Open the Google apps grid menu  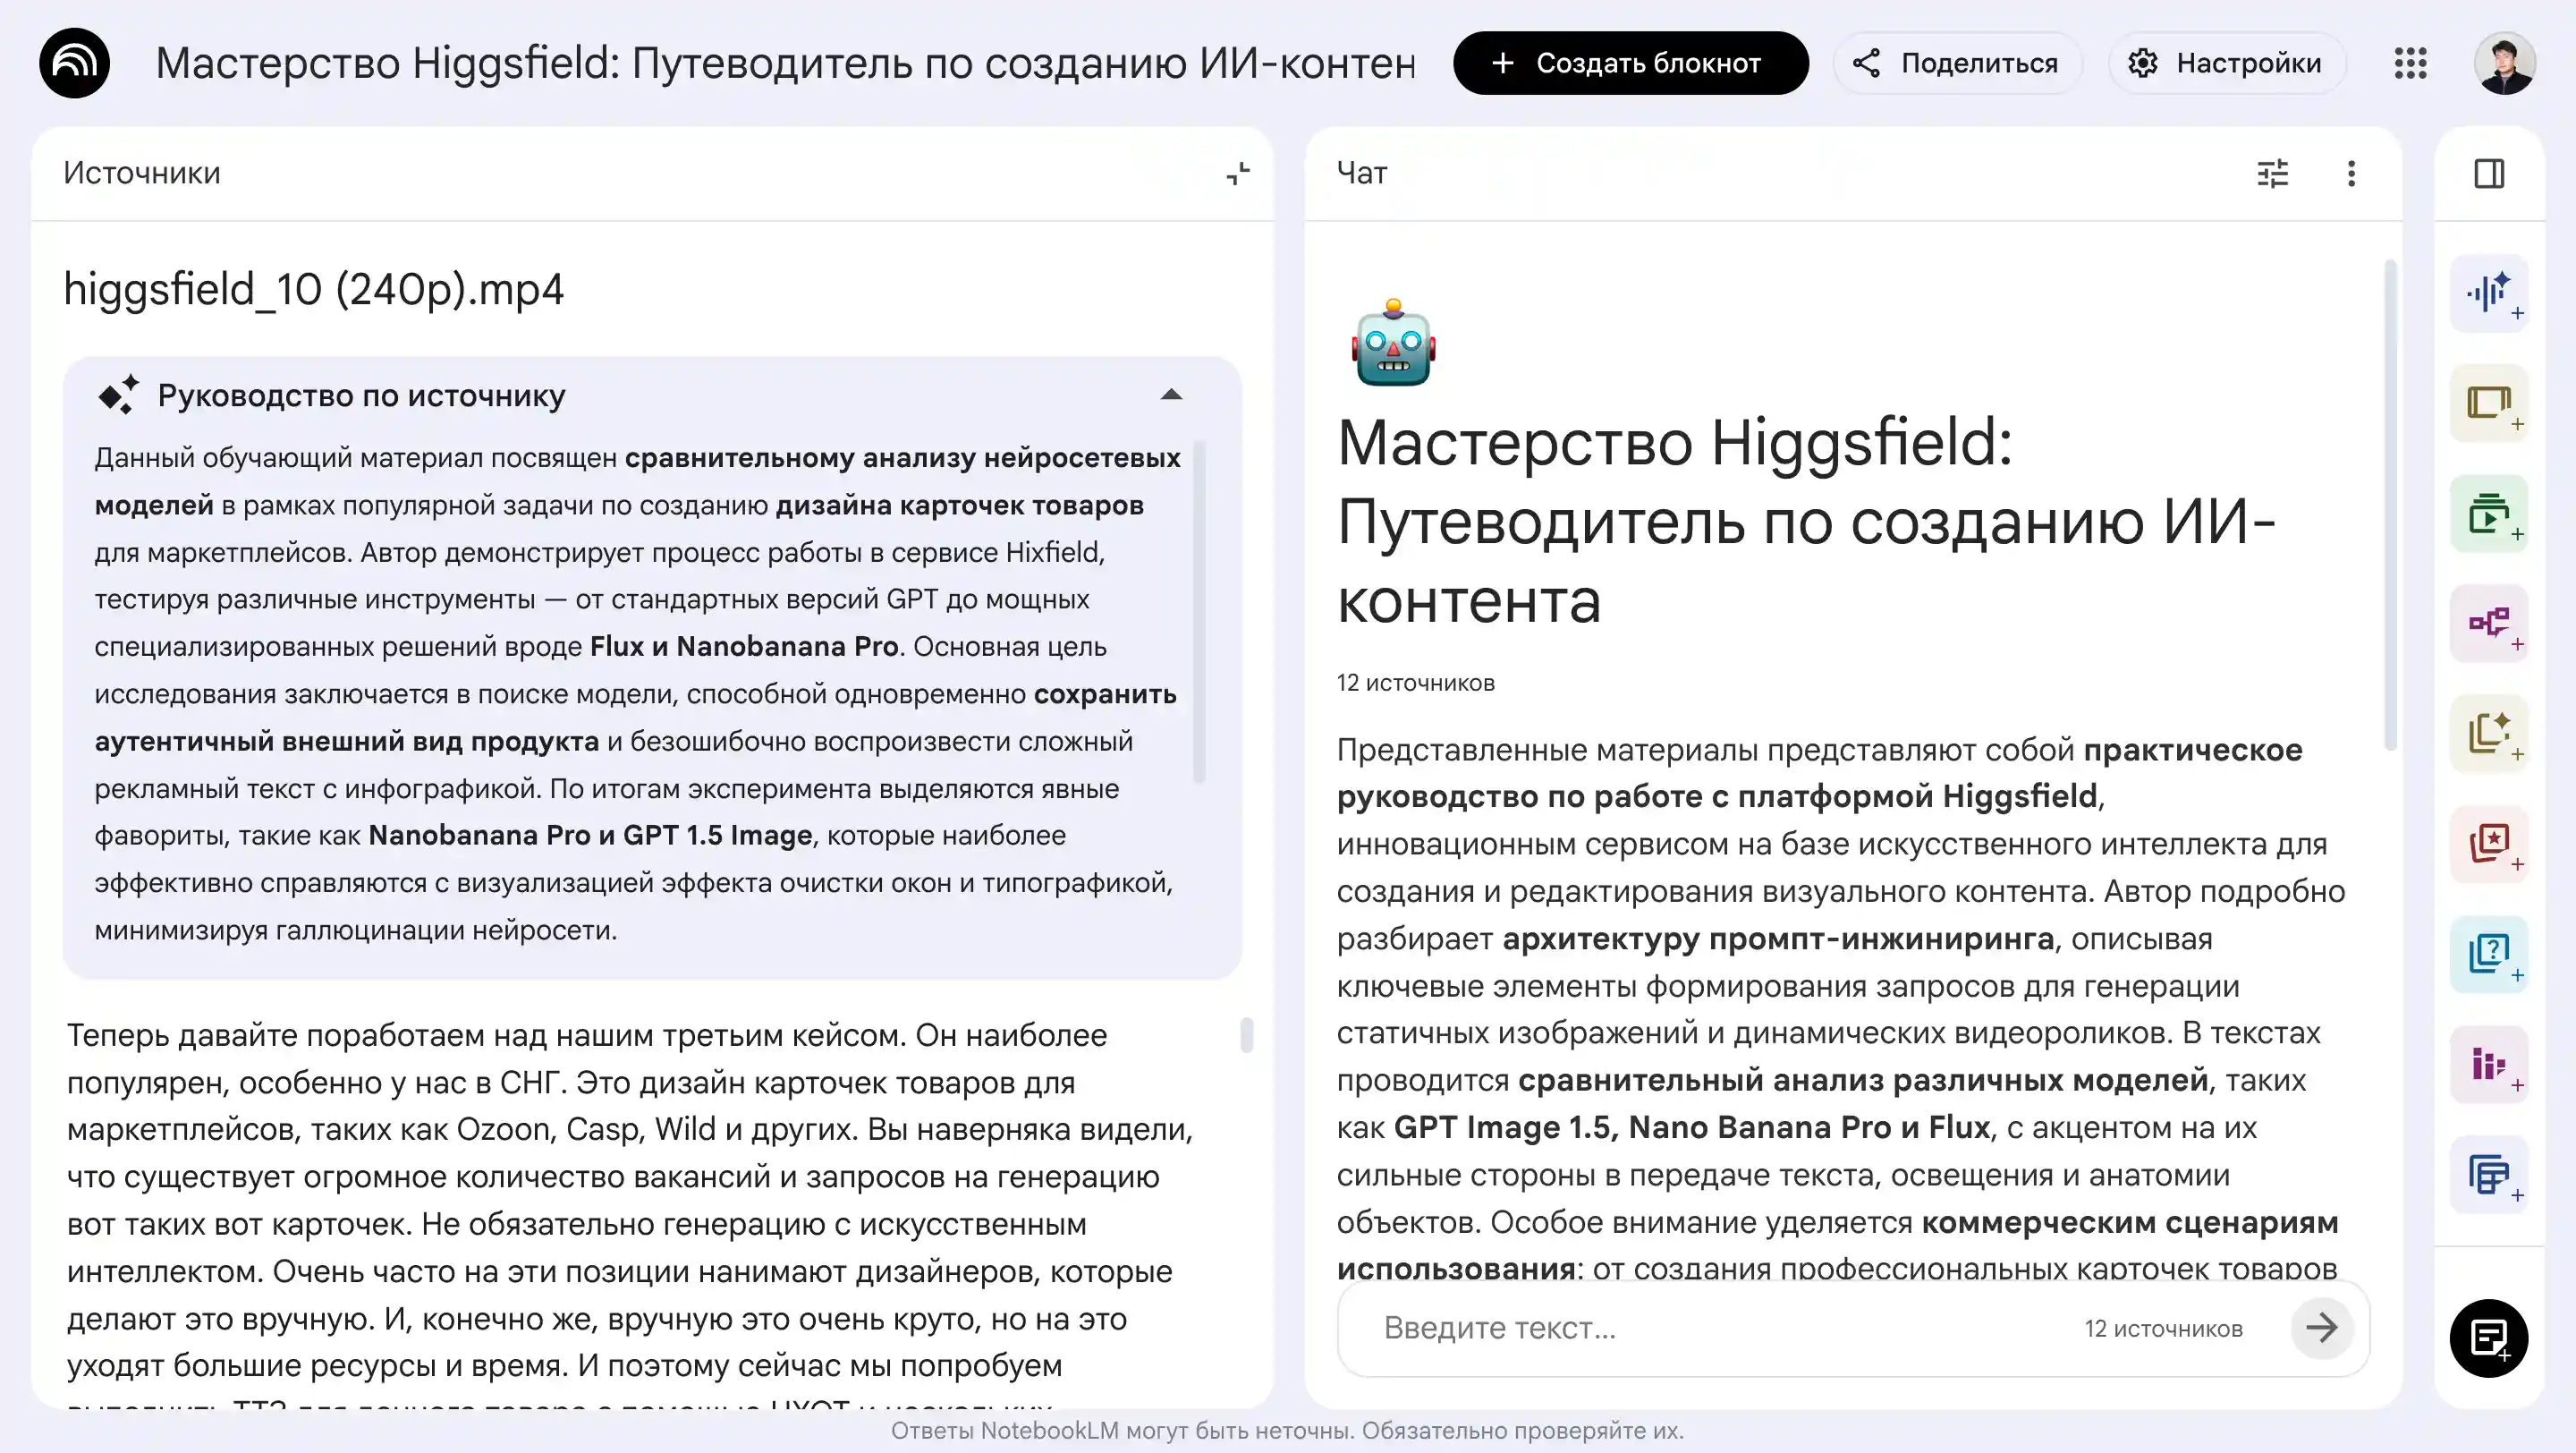click(2411, 63)
